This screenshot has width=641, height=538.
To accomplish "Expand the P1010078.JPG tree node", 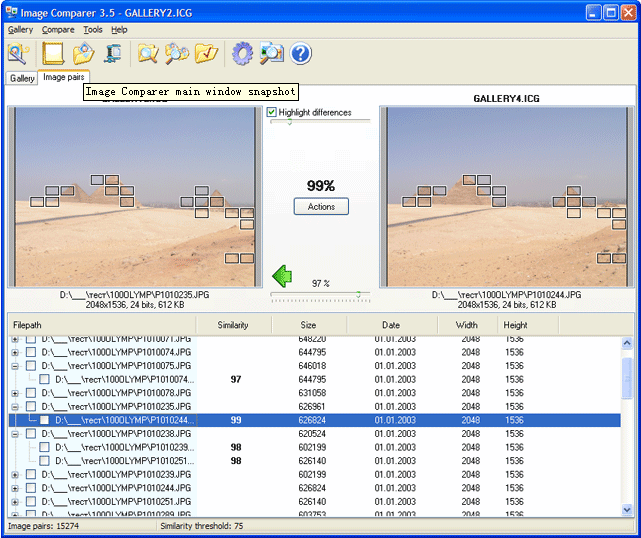I will [15, 393].
